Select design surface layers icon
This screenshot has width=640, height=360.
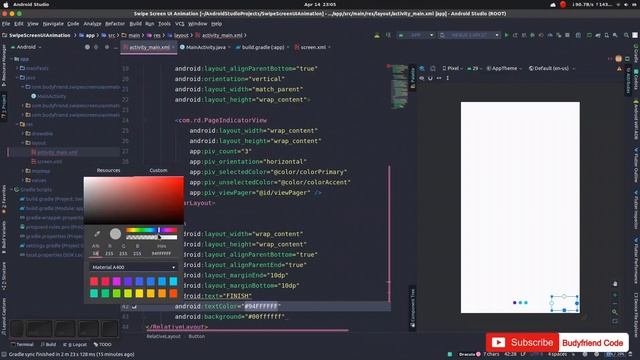point(422,68)
